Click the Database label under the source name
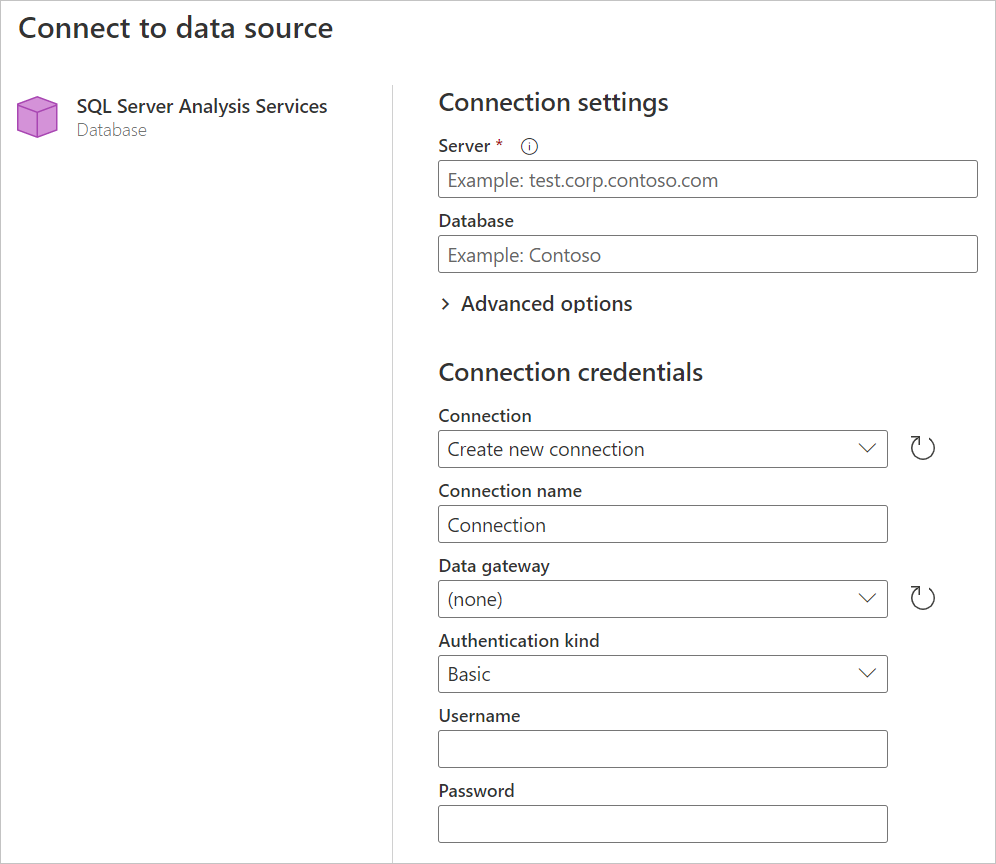This screenshot has width=996, height=864. [x=111, y=130]
